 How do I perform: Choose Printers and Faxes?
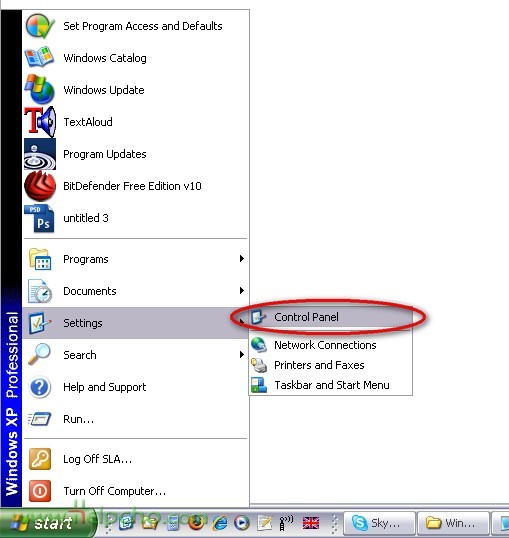[x=331, y=365]
